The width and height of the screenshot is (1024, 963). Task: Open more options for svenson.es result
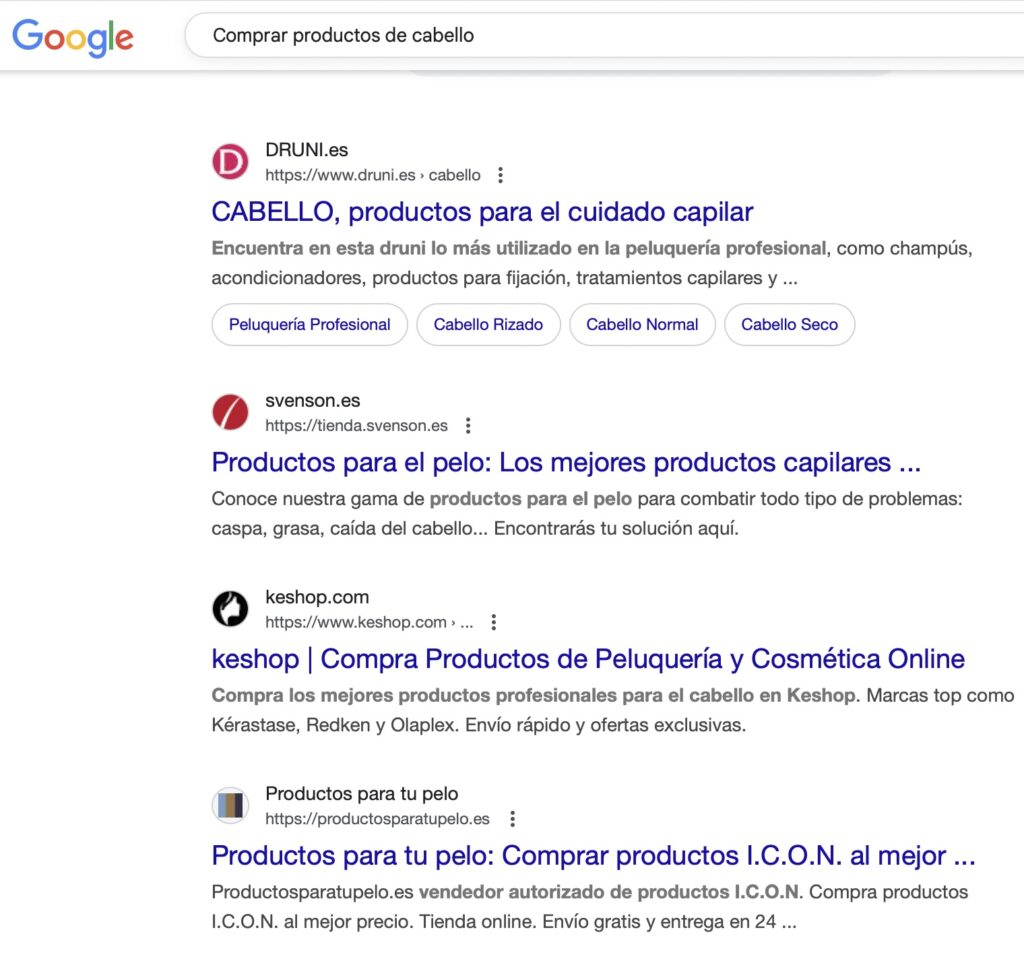pyautogui.click(x=468, y=426)
